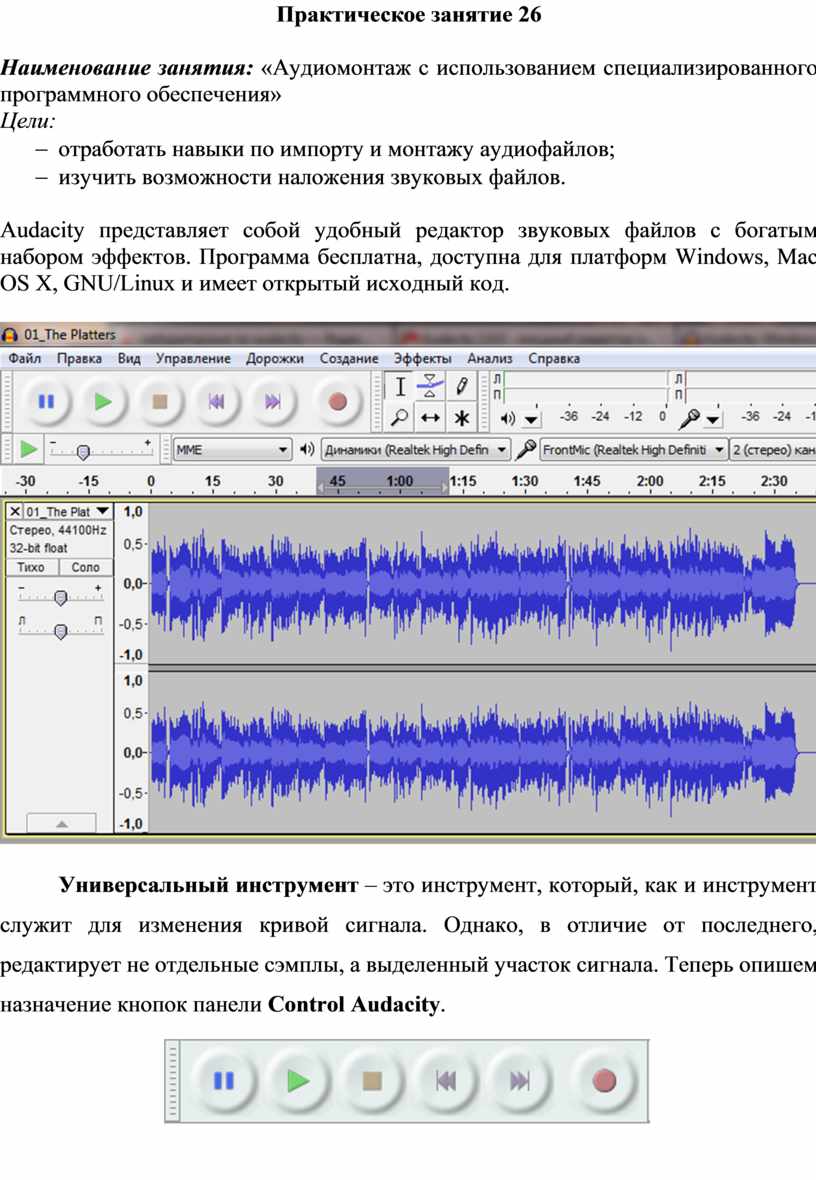Image resolution: width=816 pixels, height=1180 pixels.
Task: Click the 2:30 mark on the timeline ruler
Action: pos(774,481)
